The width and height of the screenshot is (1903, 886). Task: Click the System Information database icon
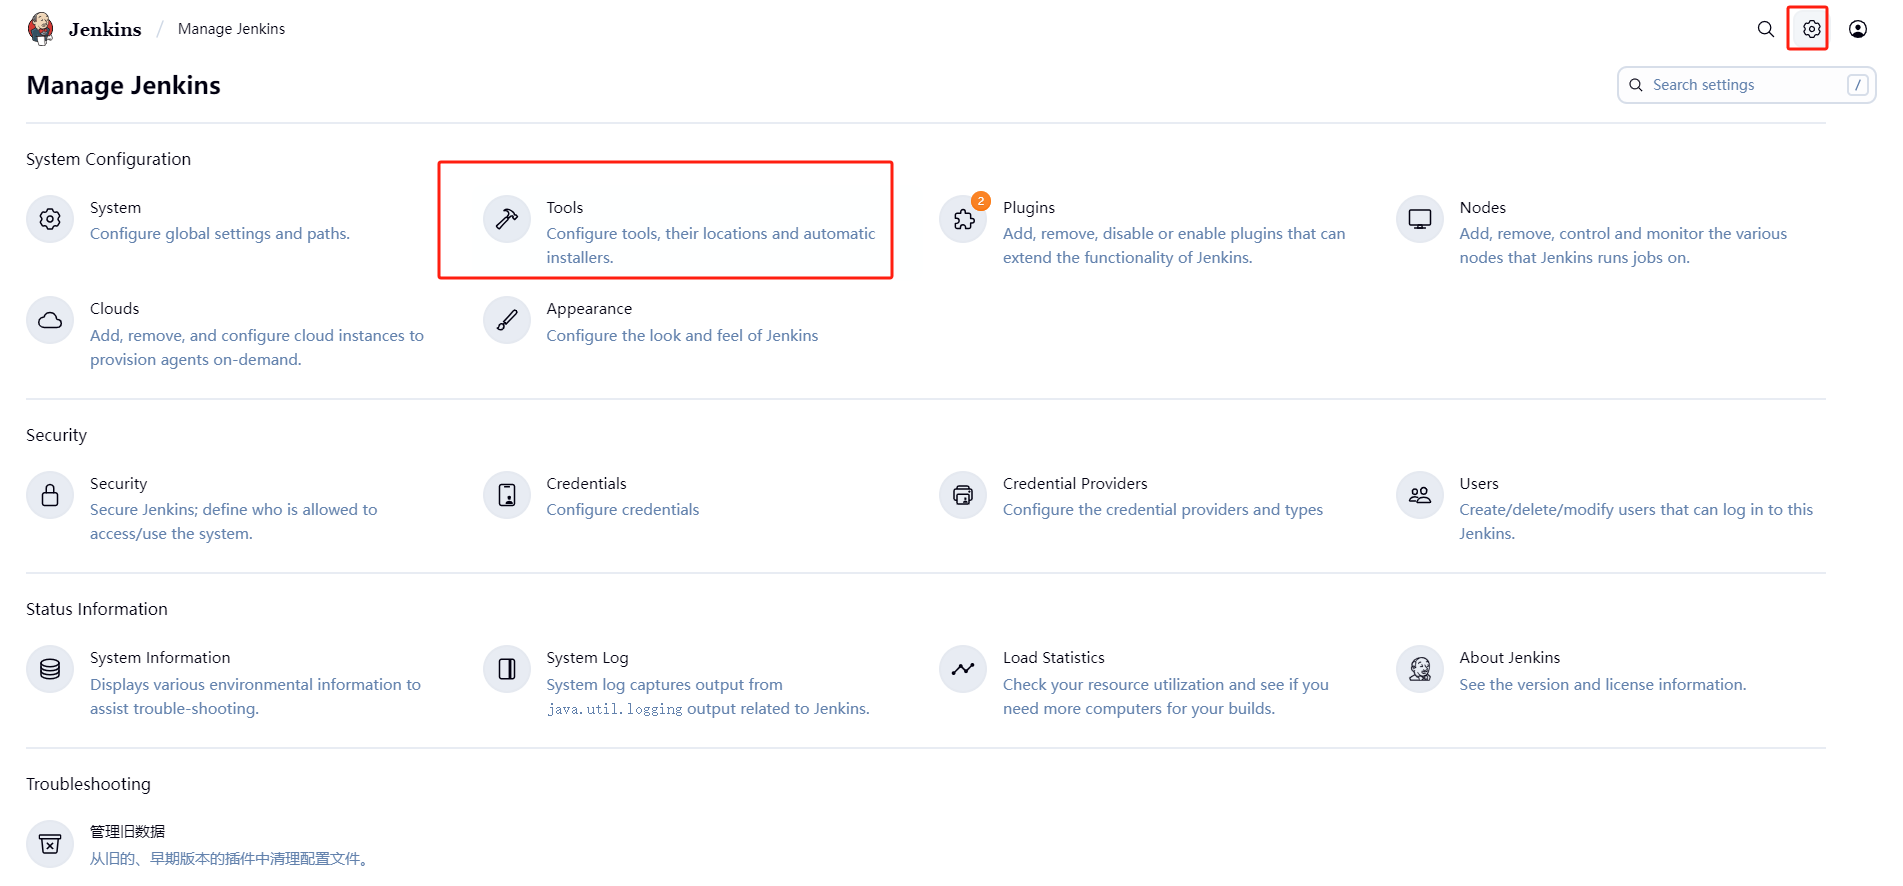click(50, 669)
